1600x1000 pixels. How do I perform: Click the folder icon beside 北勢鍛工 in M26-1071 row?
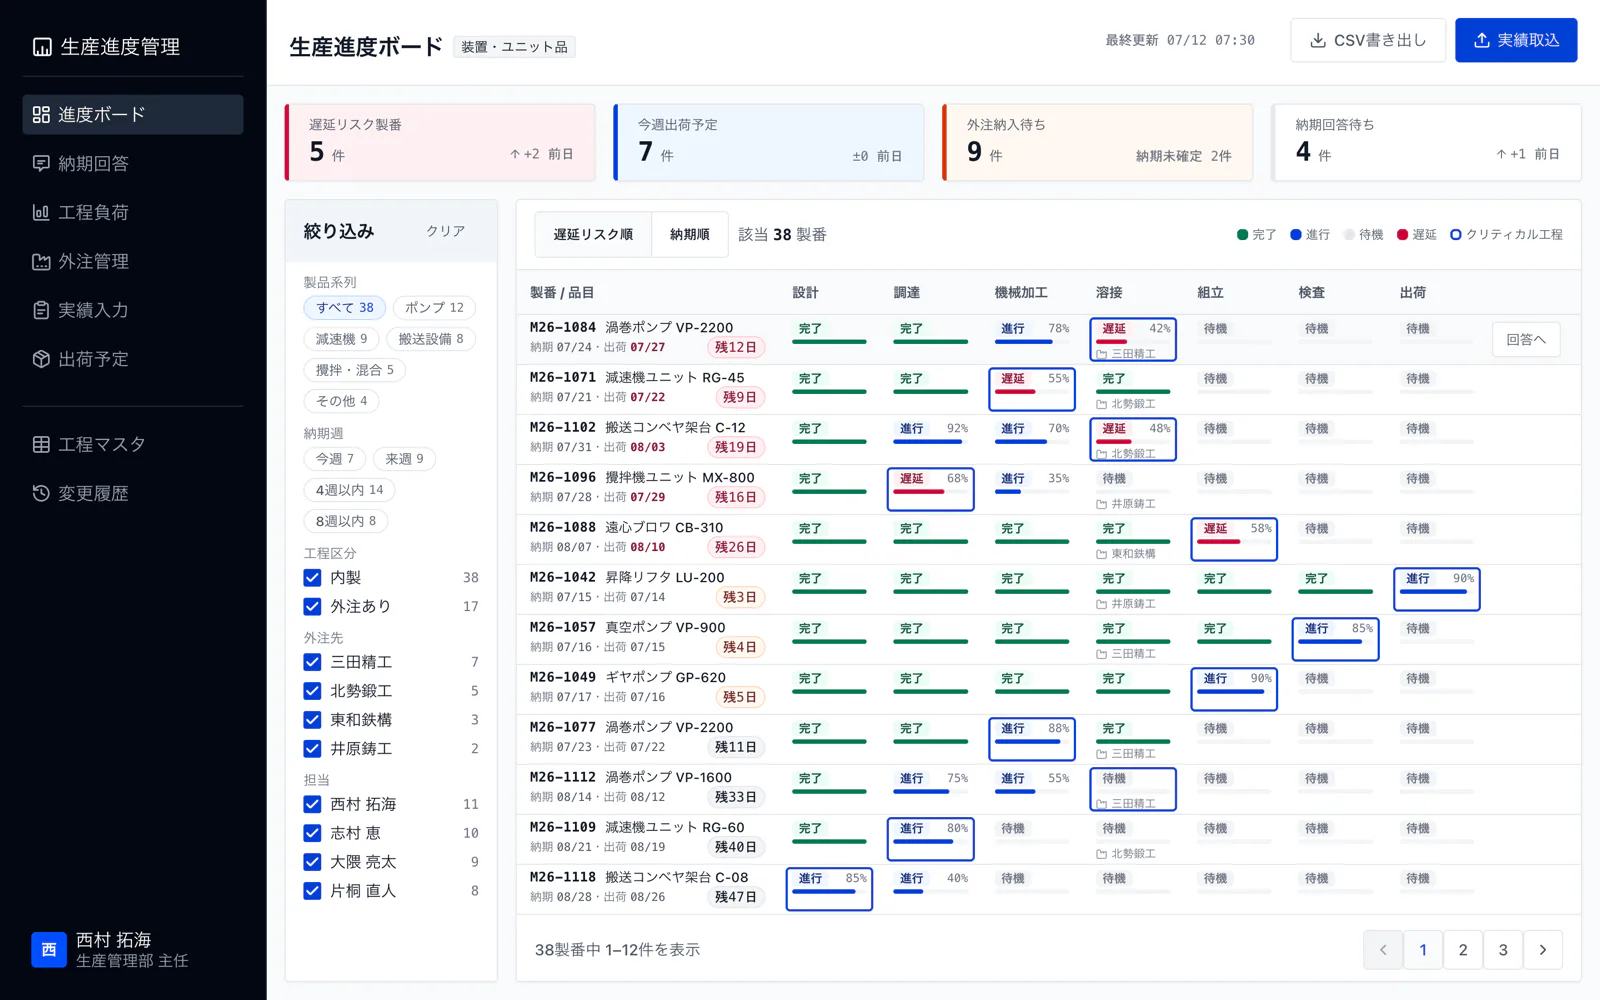(1101, 404)
